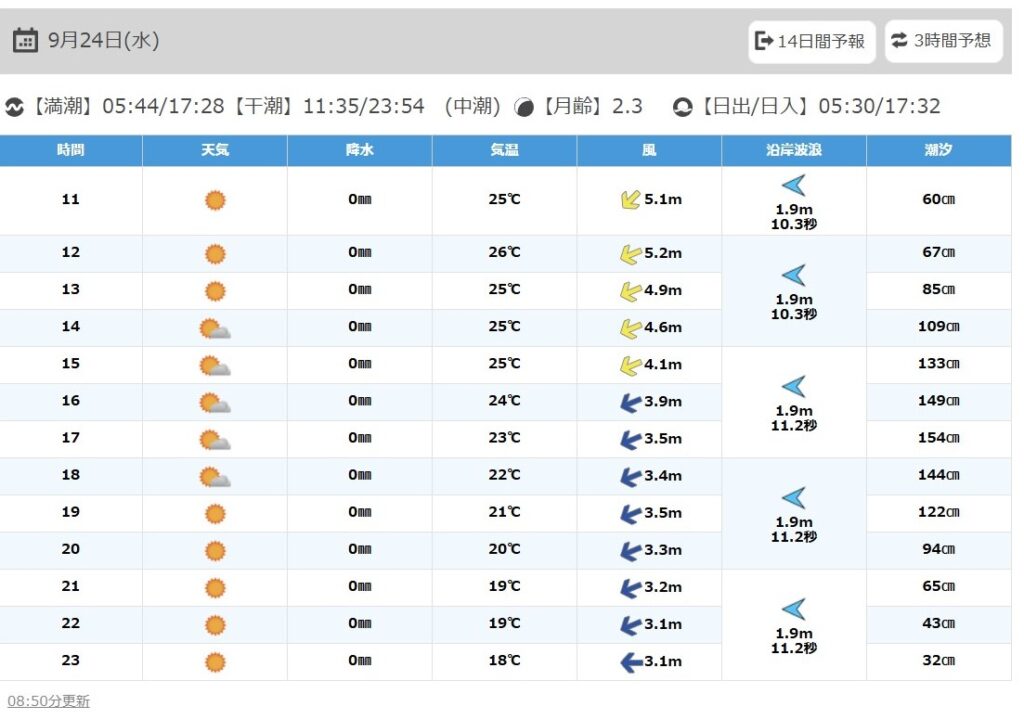This screenshot has width=1024, height=719.
Task: Click the yellow wind arrow at 4.9m
Action: [630, 291]
